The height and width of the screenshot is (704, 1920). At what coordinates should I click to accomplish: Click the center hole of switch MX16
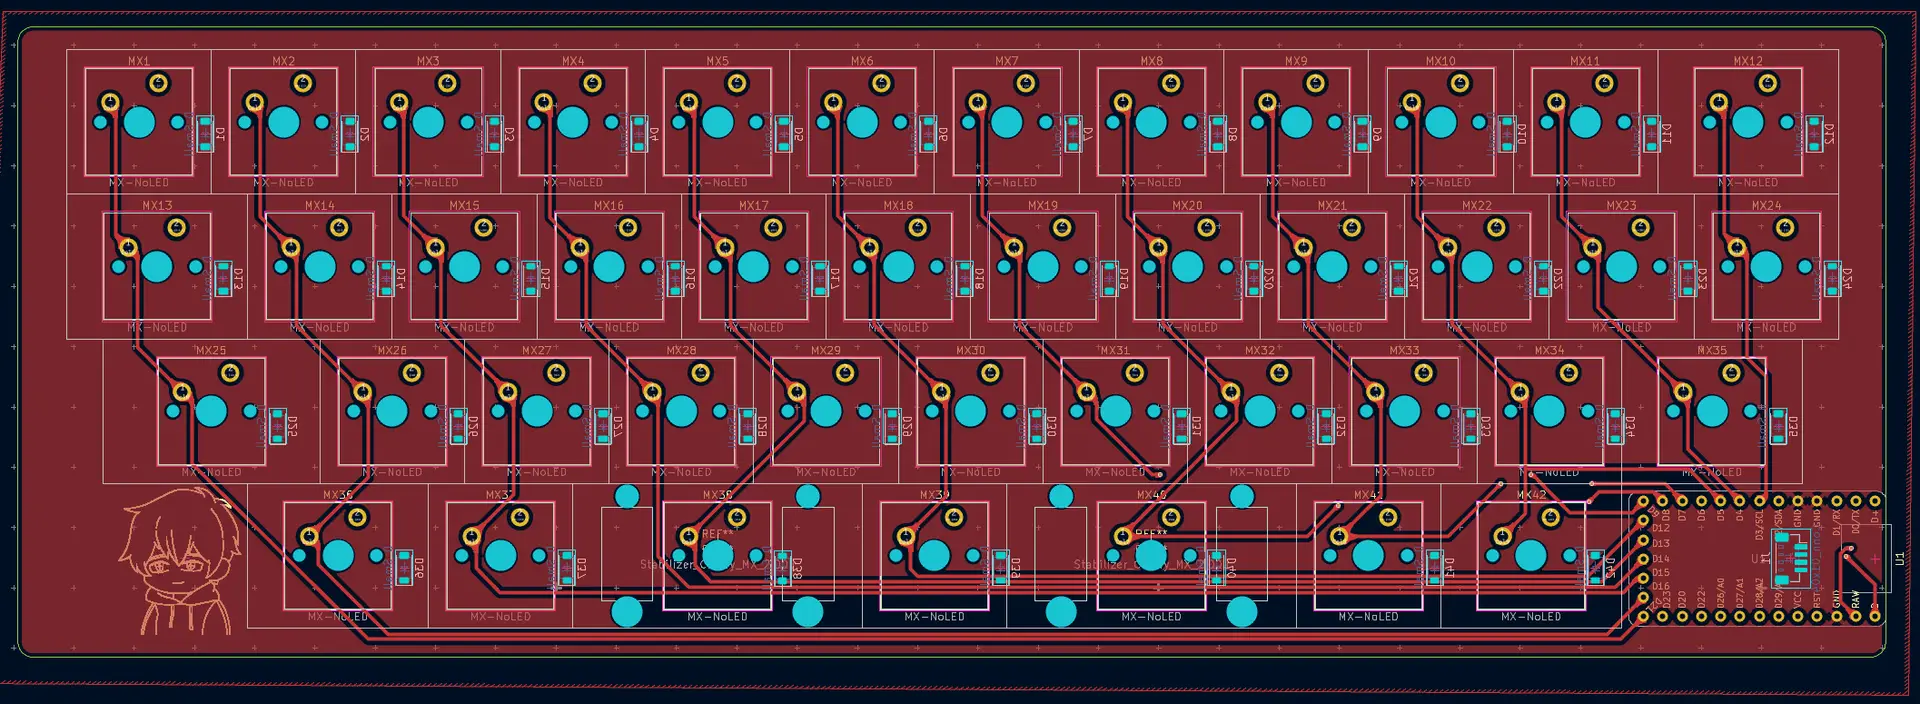609,267
